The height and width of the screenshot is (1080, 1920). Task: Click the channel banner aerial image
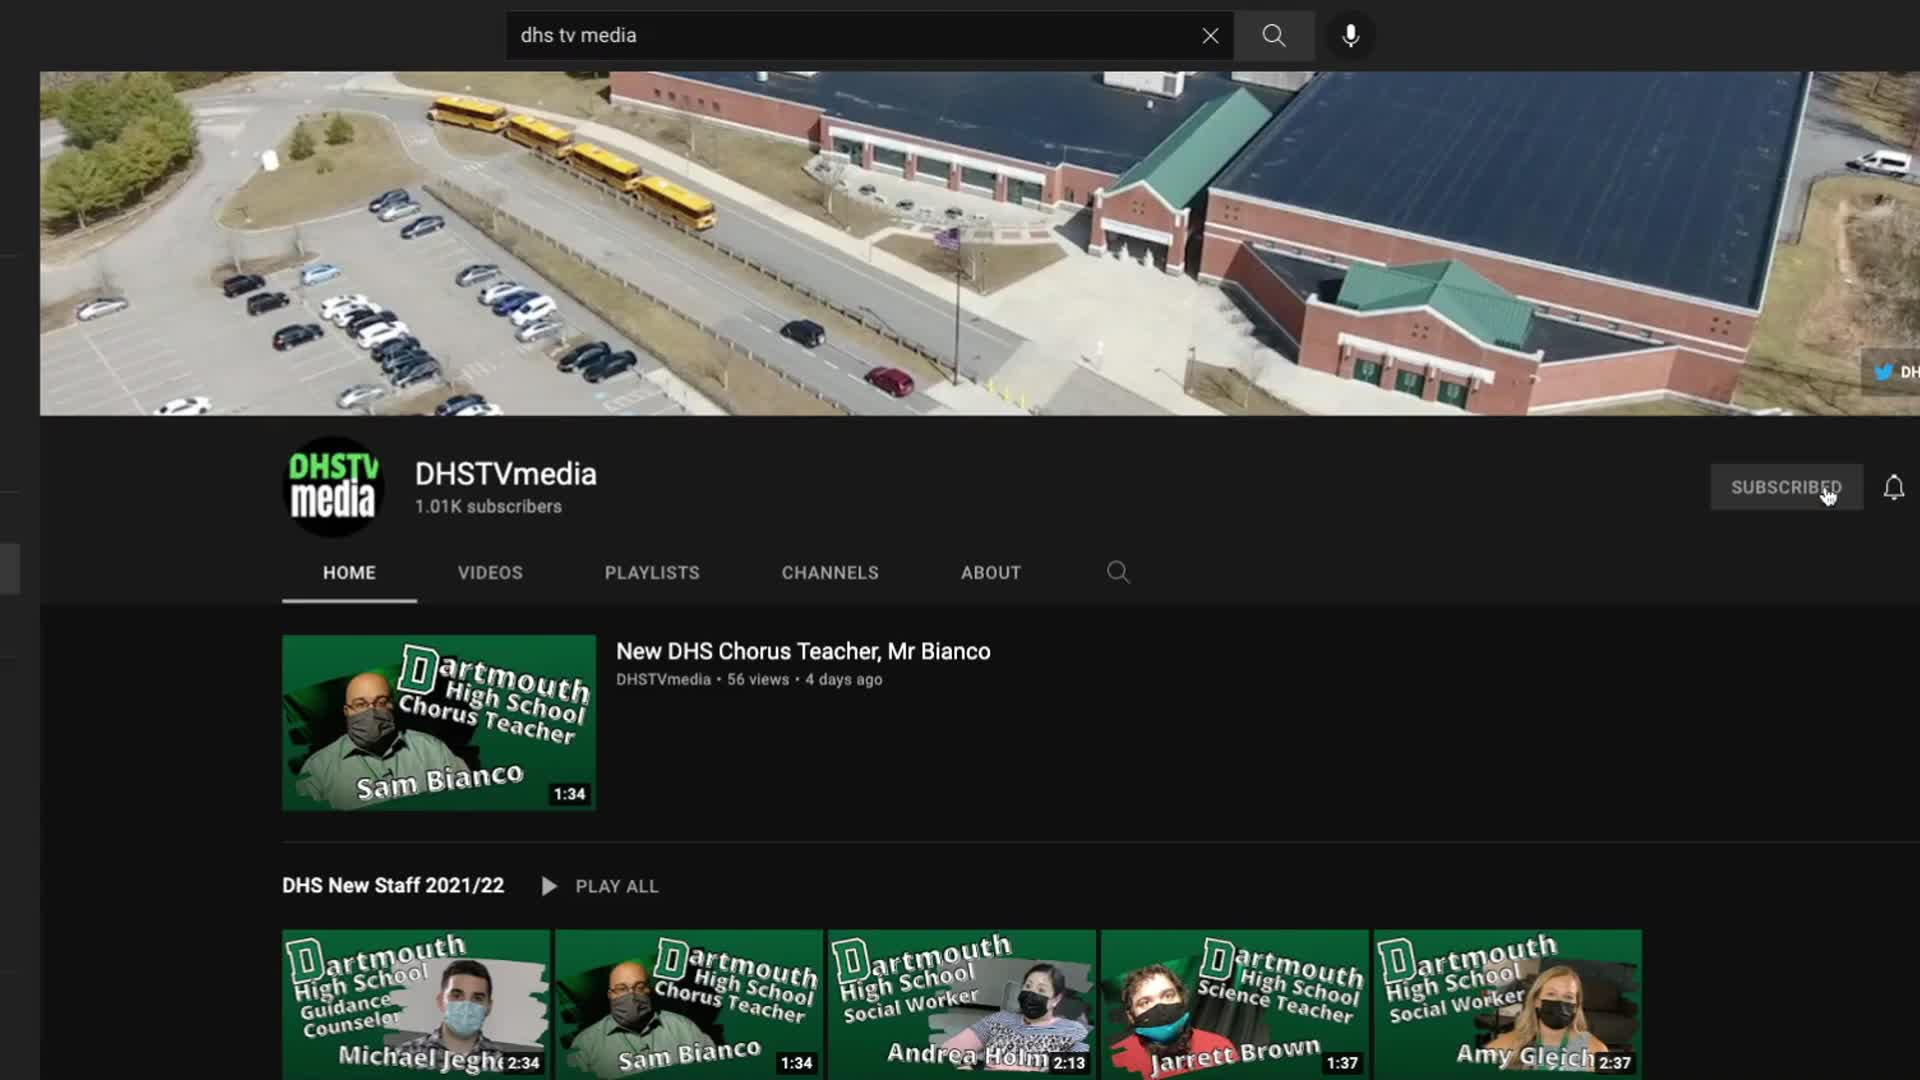click(x=980, y=243)
